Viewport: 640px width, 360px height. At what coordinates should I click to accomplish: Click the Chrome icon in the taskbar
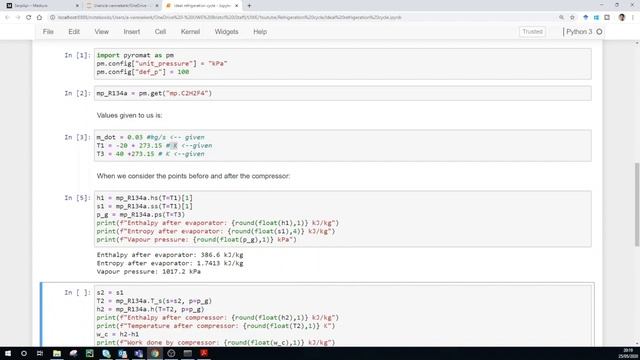click(155, 353)
